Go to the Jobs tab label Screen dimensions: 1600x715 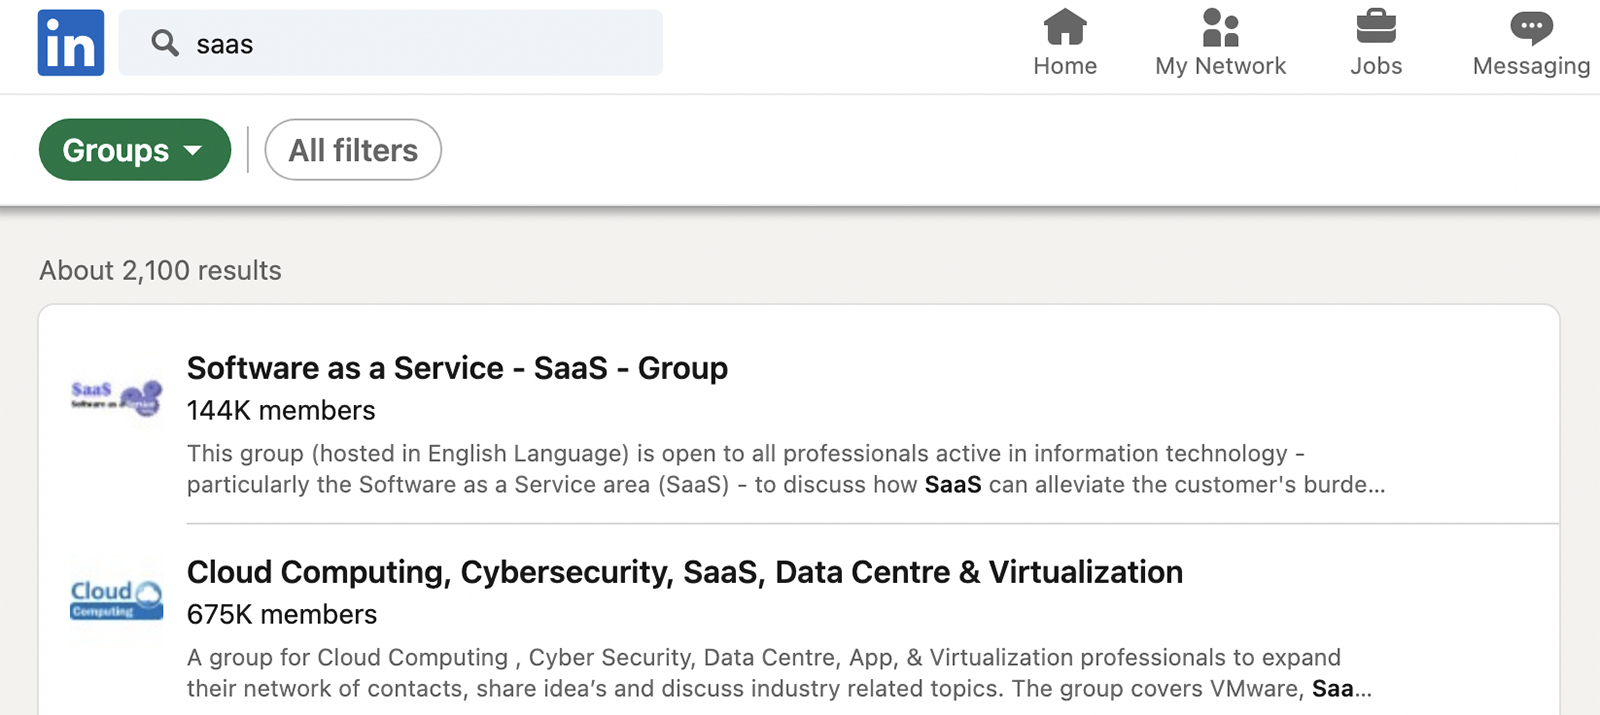tap(1376, 66)
